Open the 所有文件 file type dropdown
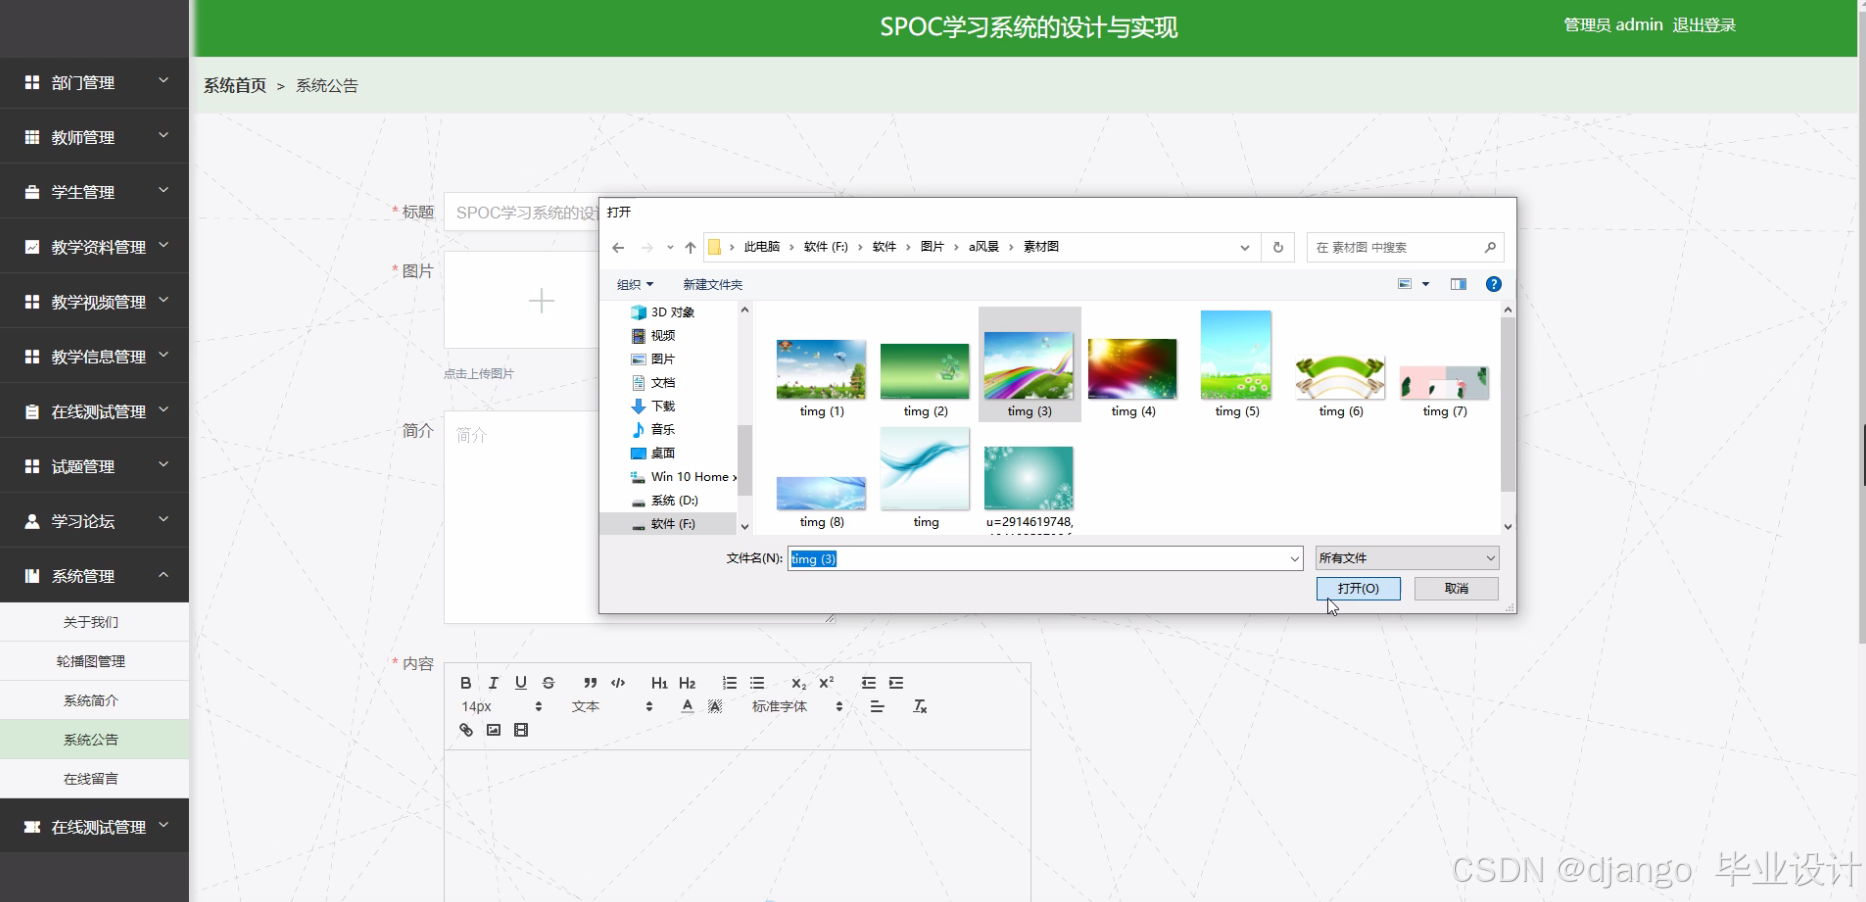The image size is (1866, 902). [1406, 557]
